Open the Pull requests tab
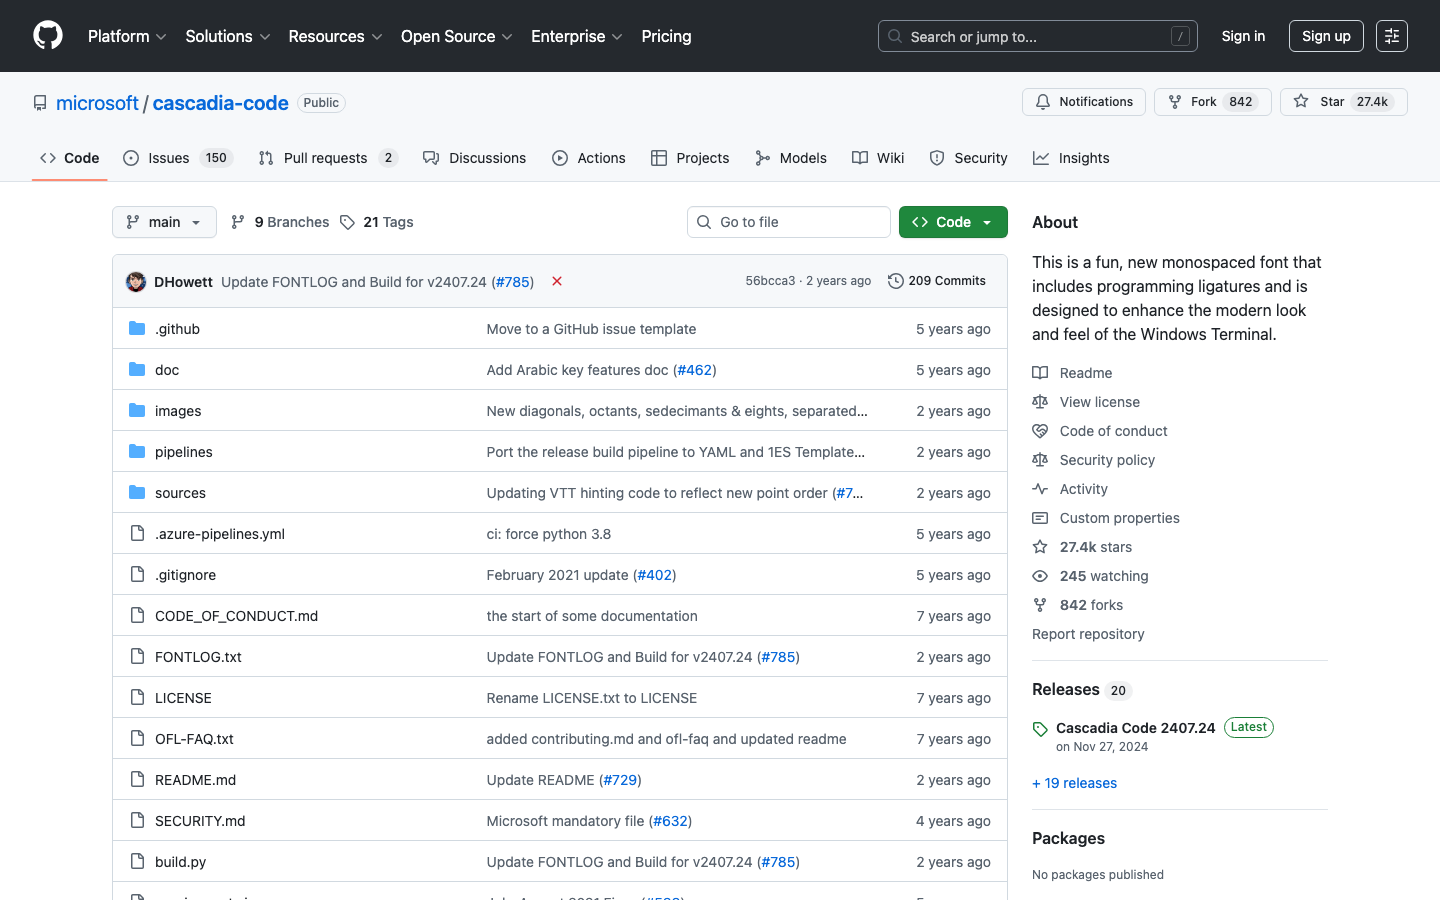 327,158
